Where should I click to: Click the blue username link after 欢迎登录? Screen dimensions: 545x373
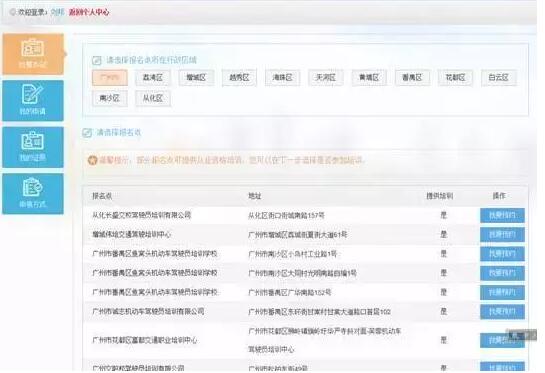click(x=57, y=13)
